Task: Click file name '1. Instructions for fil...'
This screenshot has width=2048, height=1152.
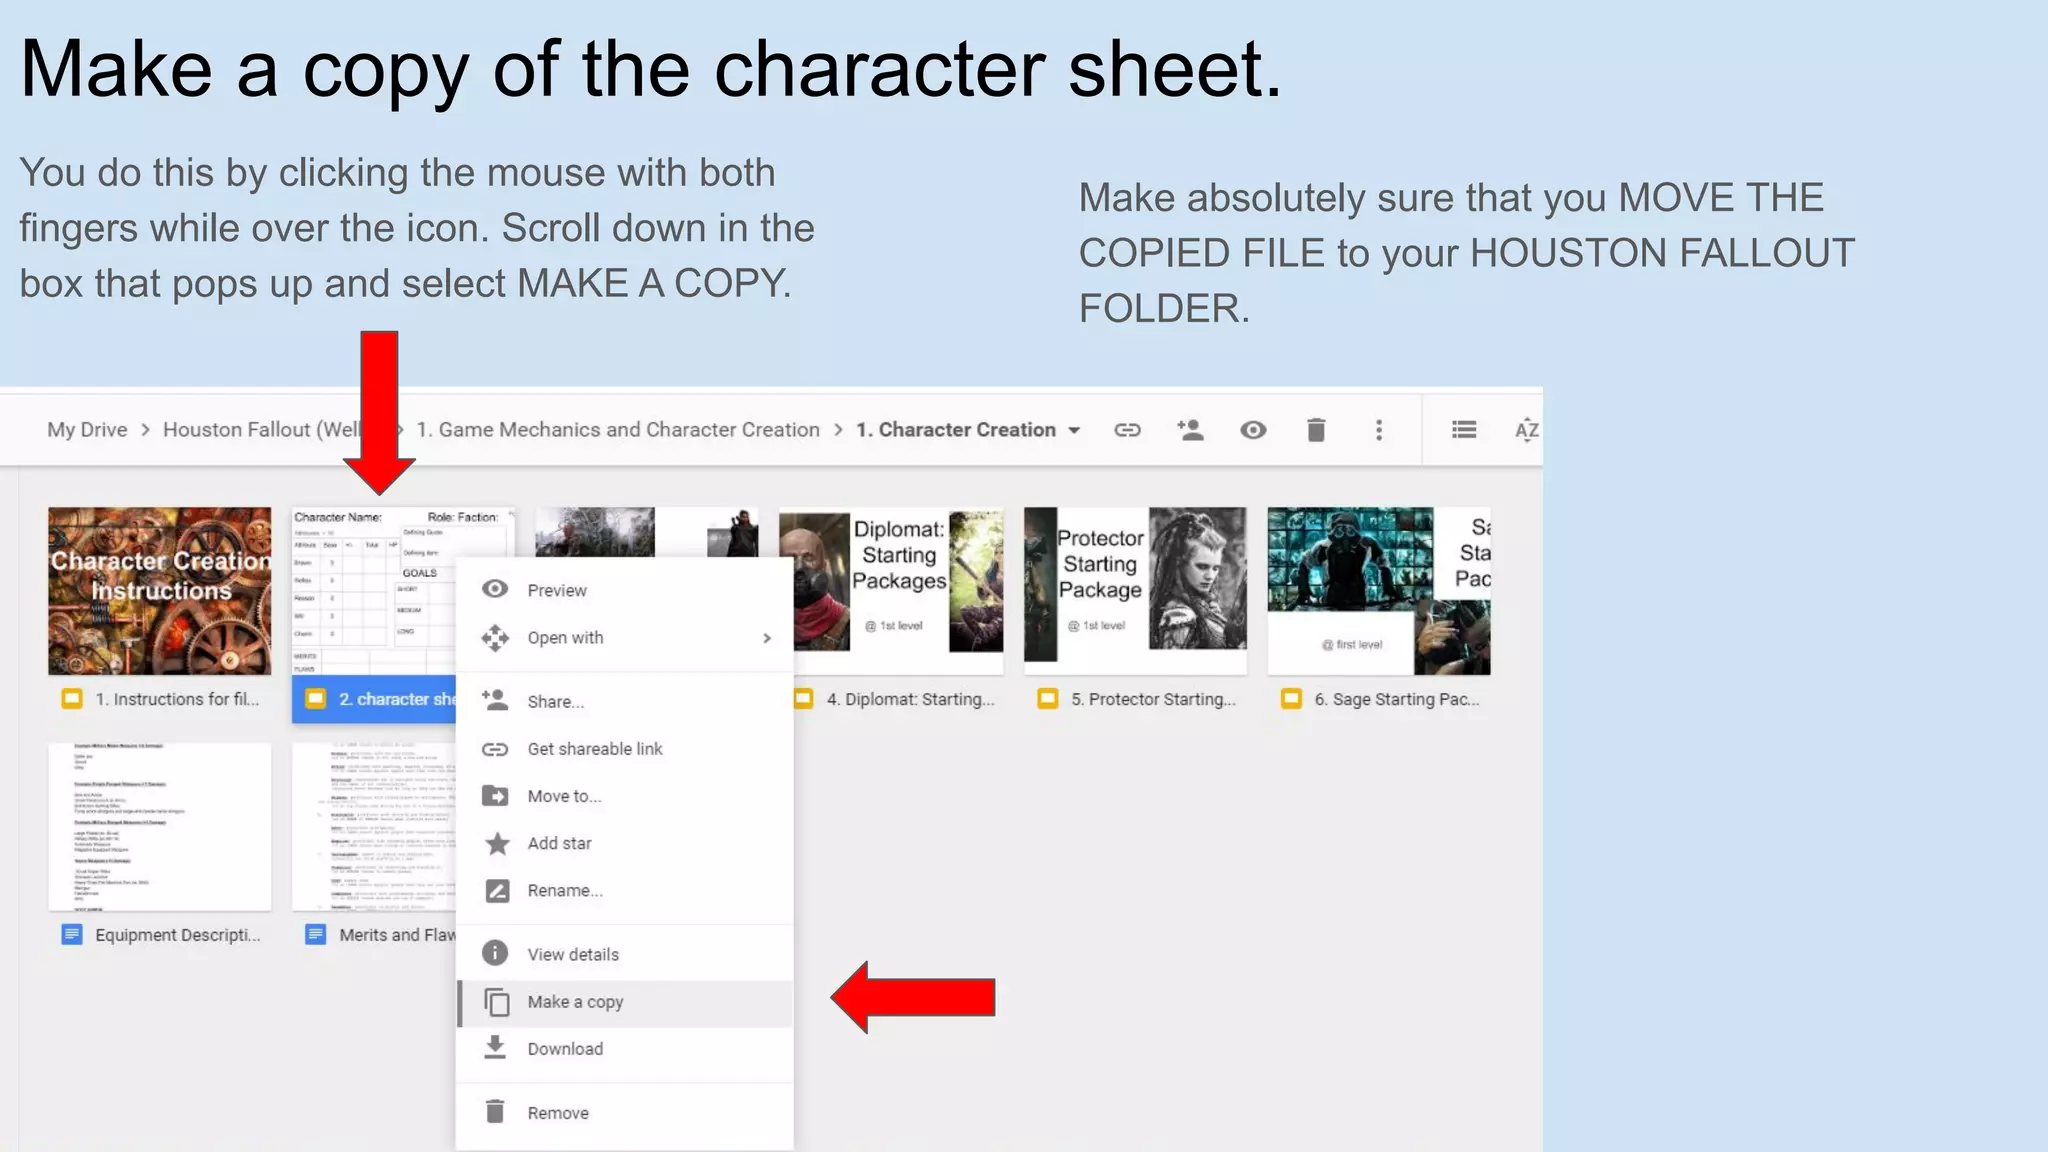Action: click(177, 699)
